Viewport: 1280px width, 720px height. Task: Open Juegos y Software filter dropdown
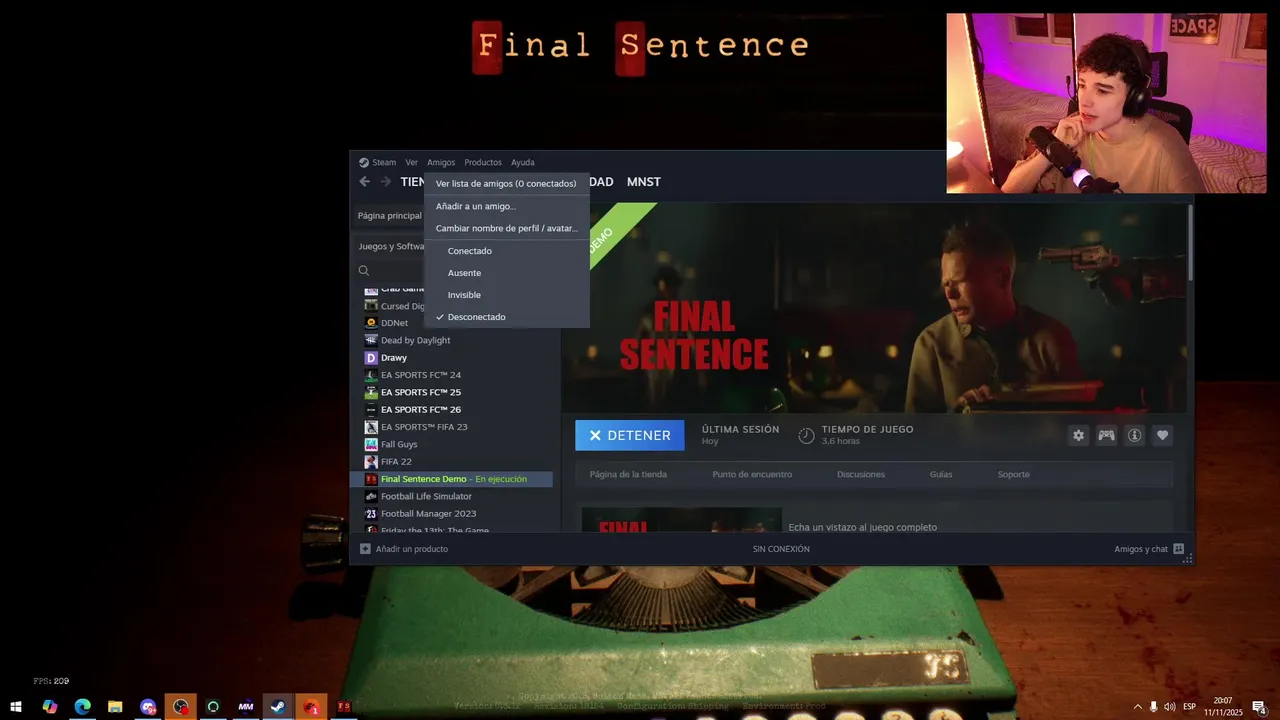click(x=392, y=247)
